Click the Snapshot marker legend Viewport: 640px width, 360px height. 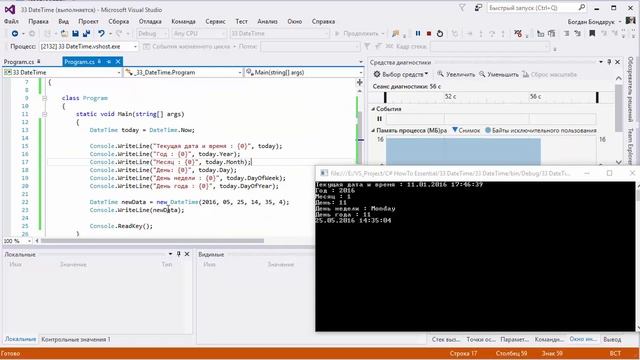coord(466,130)
